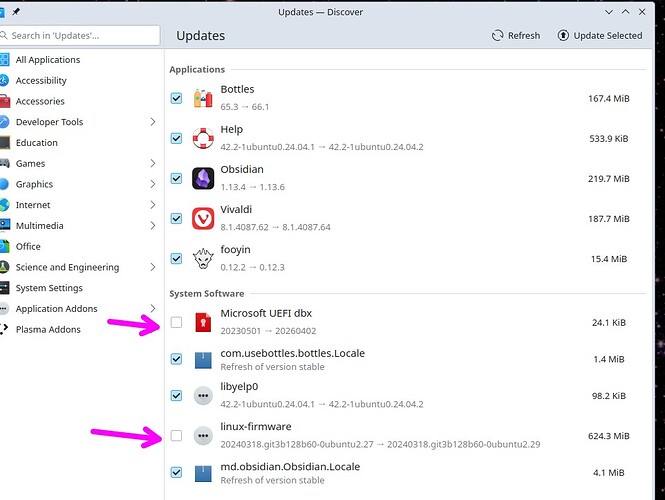
Task: Focus the Search in 'Updates' field
Action: 80,36
